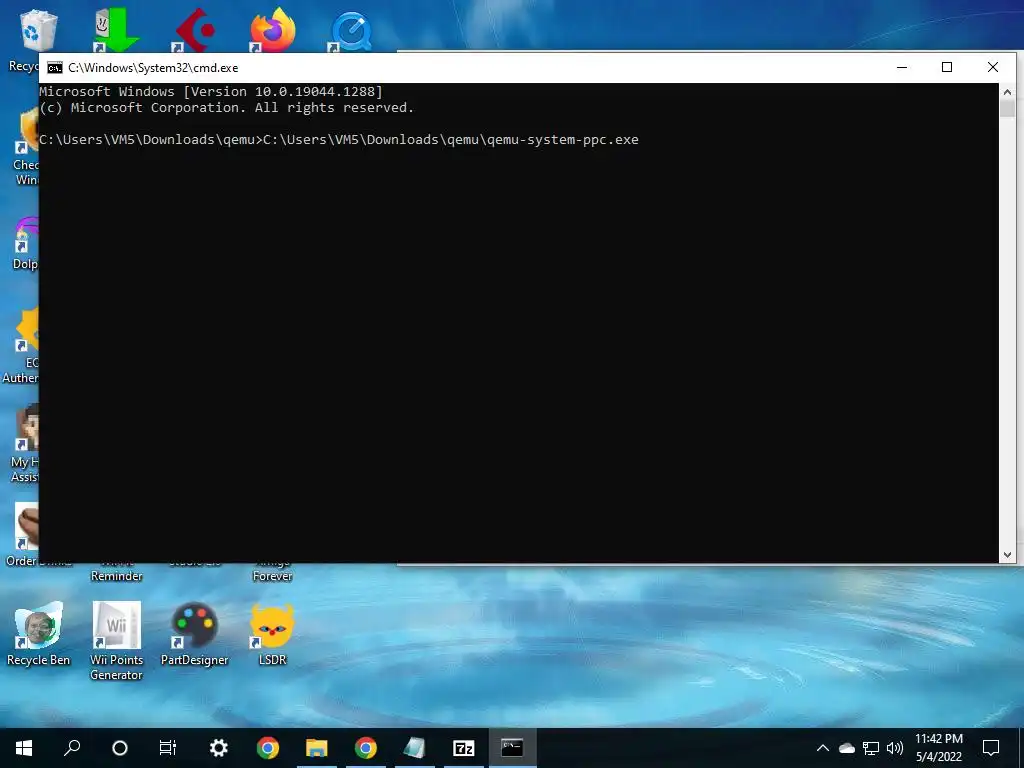Open the Action Center notifications icon

[991, 748]
